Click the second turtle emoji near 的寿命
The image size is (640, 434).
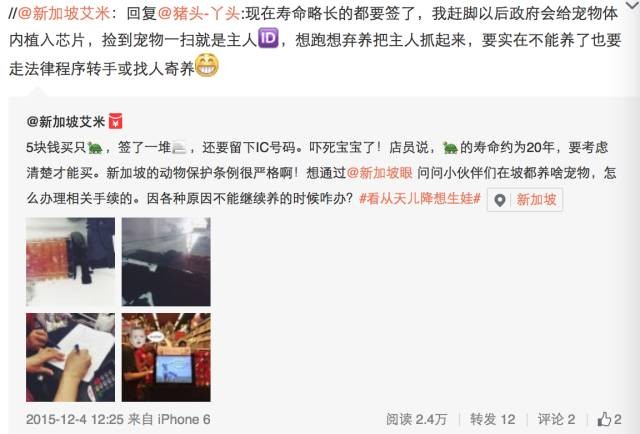pos(450,147)
